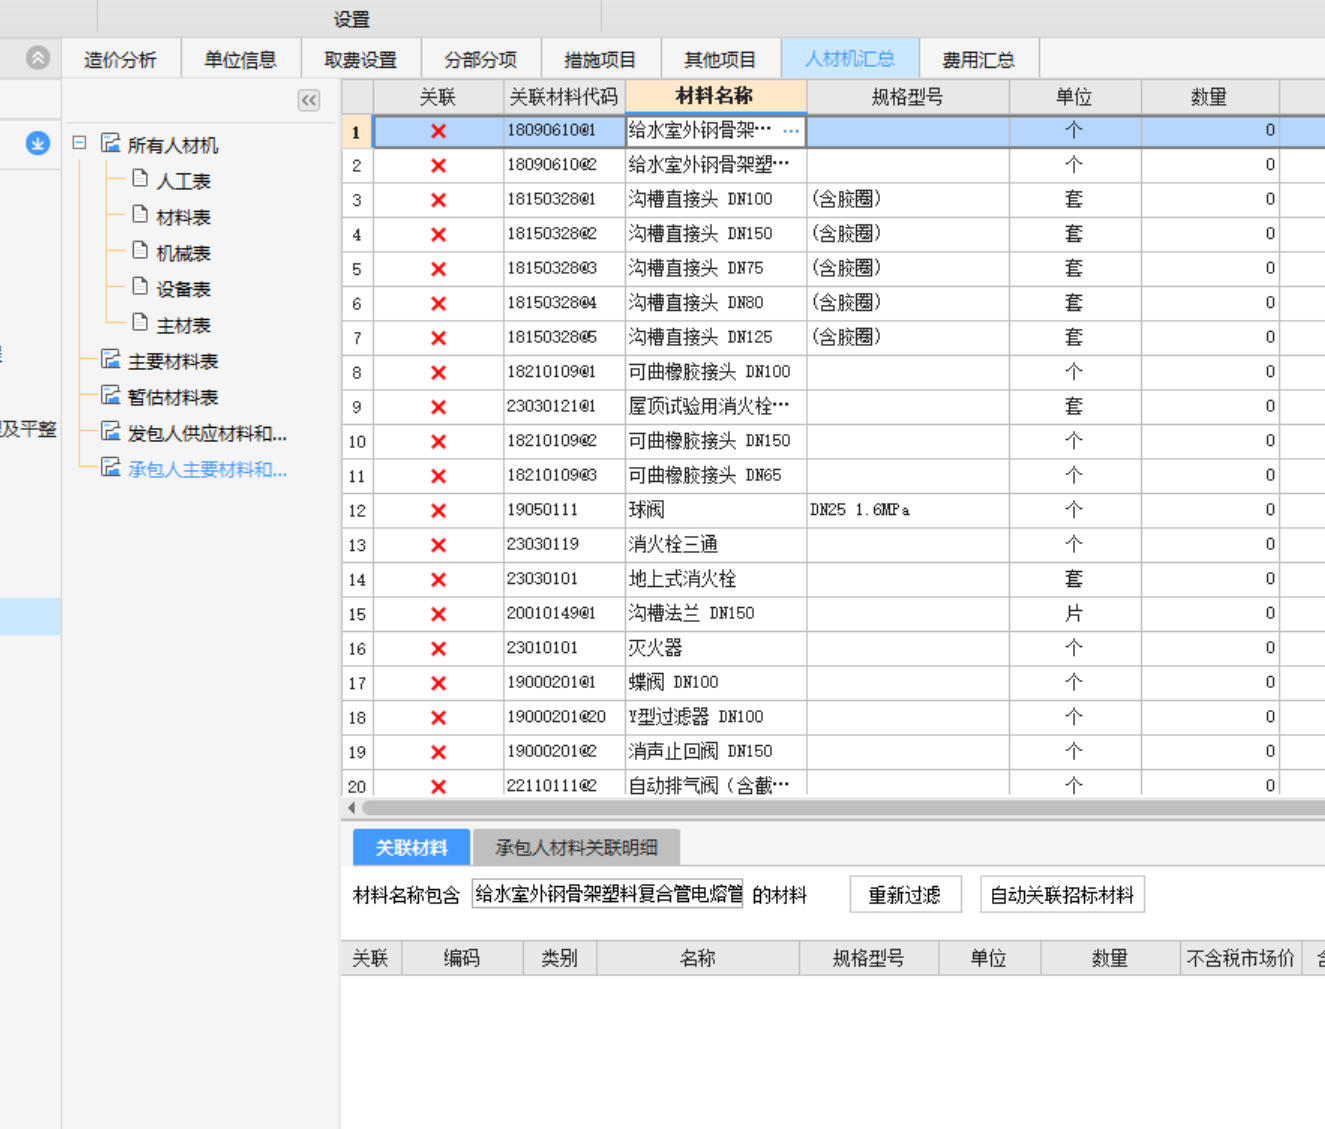Select 主要材料表 in the tree
1325x1129 pixels.
pyautogui.click(x=173, y=361)
